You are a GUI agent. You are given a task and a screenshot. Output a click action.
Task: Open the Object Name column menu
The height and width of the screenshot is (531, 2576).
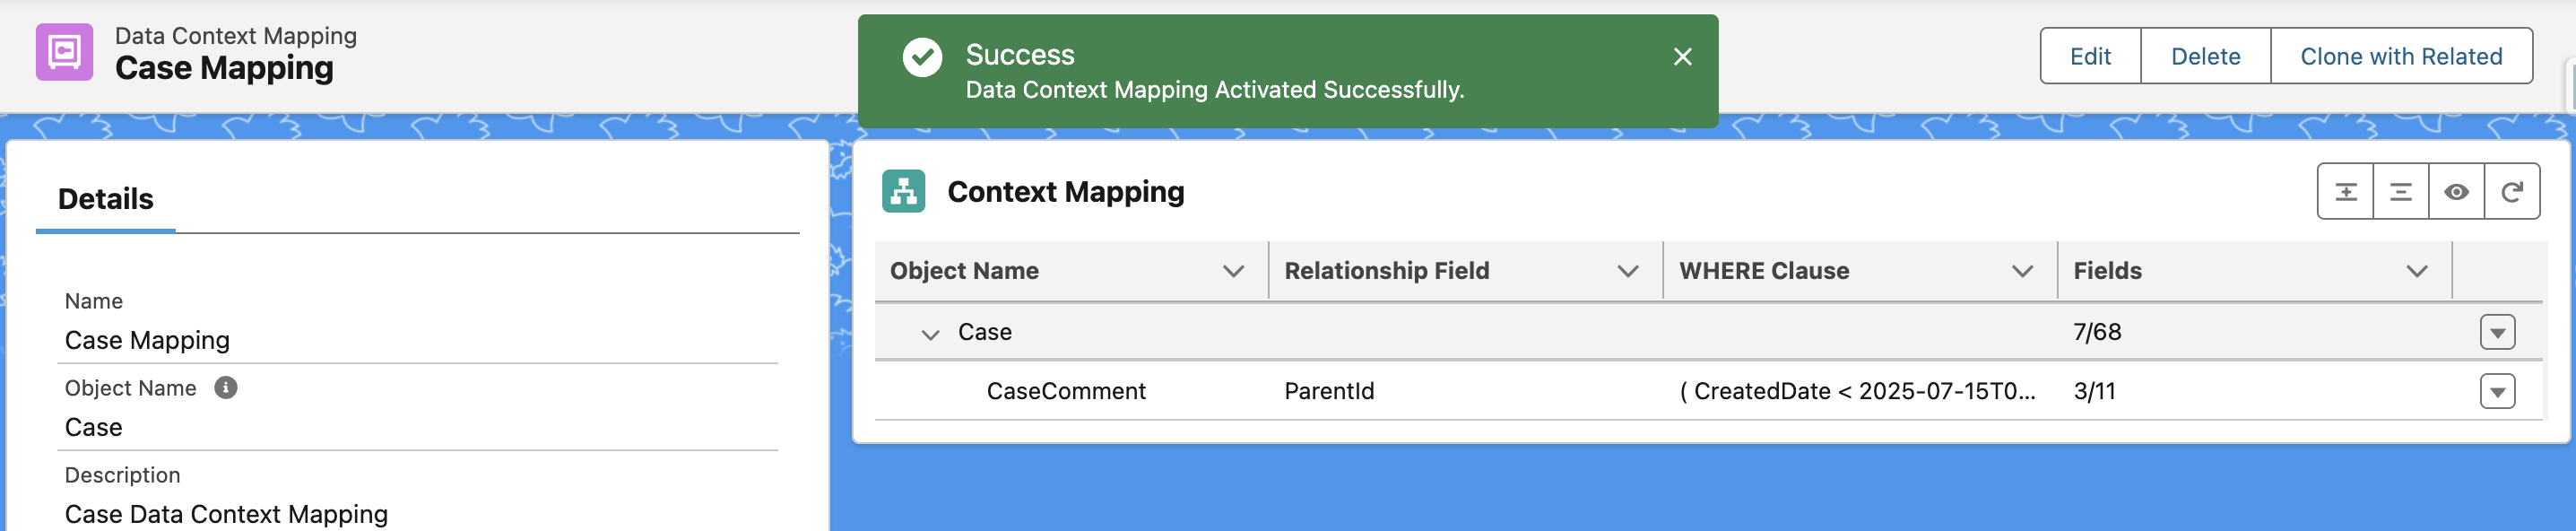point(1233,271)
